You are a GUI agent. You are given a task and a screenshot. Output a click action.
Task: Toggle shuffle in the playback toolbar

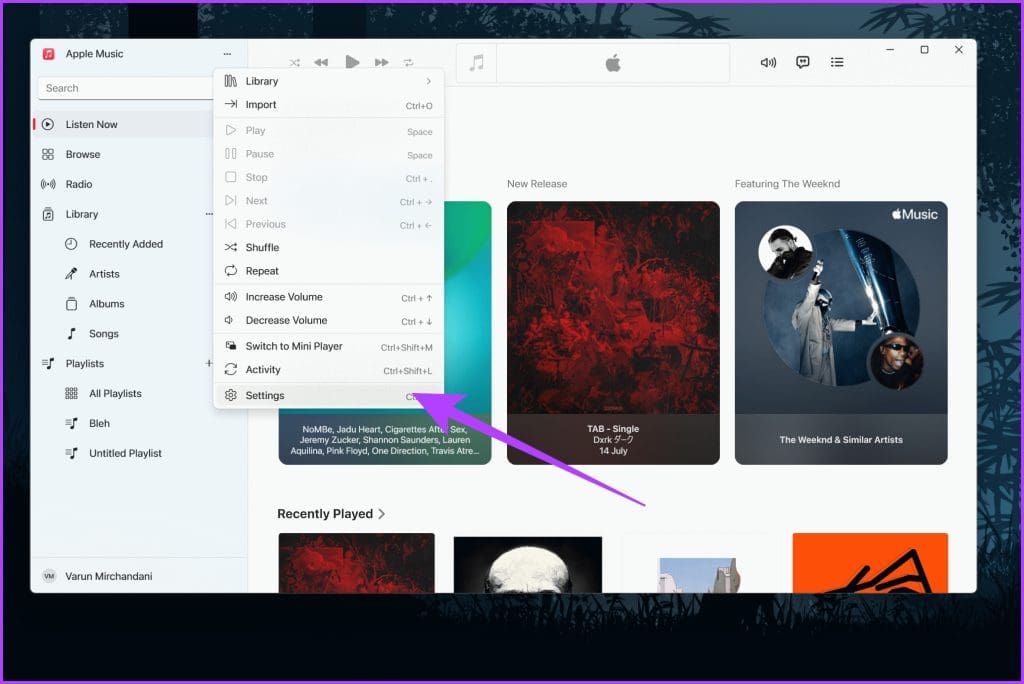point(295,63)
